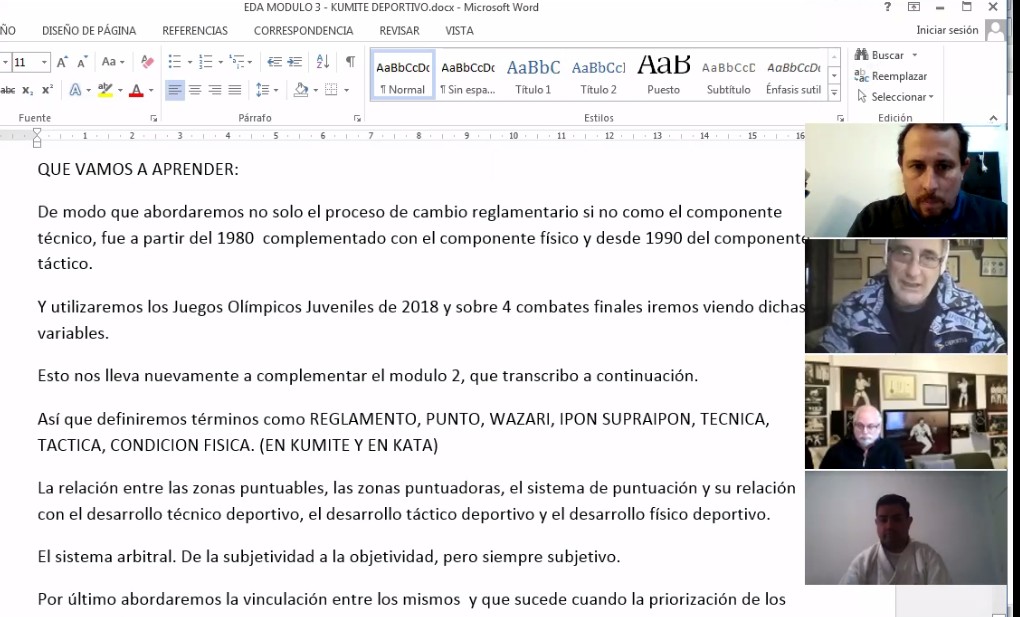Apply center text alignment
Viewport: 1020px width, 617px height.
coord(195,90)
